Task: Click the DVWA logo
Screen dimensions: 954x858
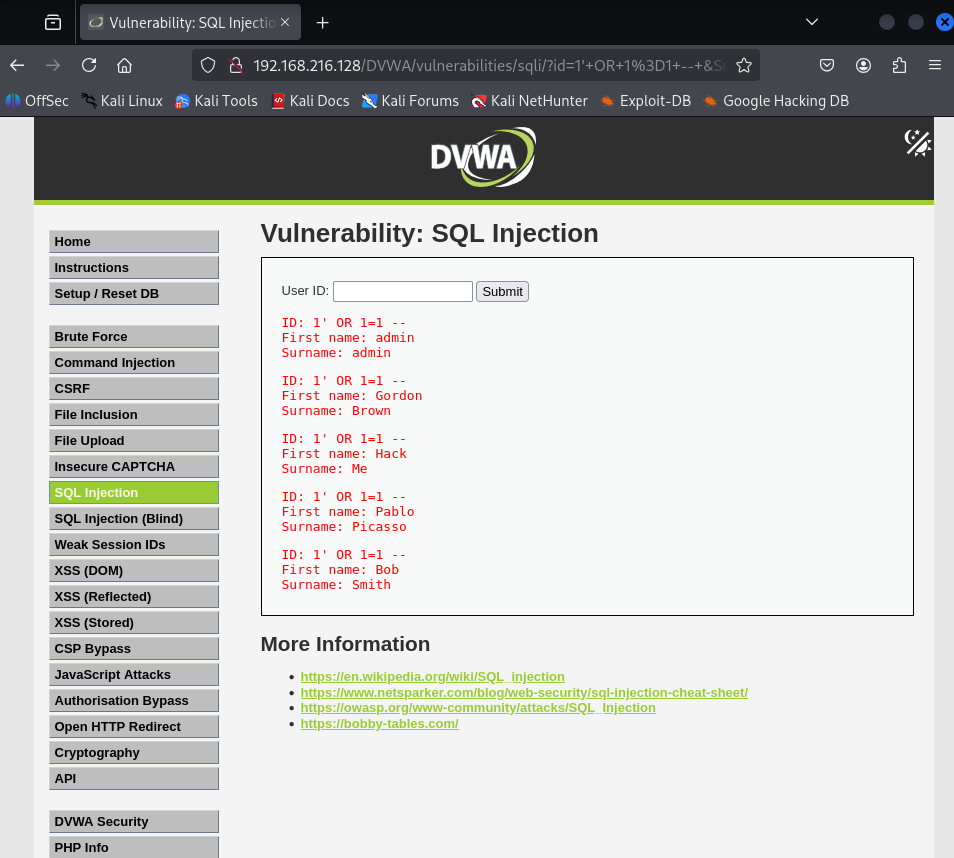Action: click(x=483, y=157)
